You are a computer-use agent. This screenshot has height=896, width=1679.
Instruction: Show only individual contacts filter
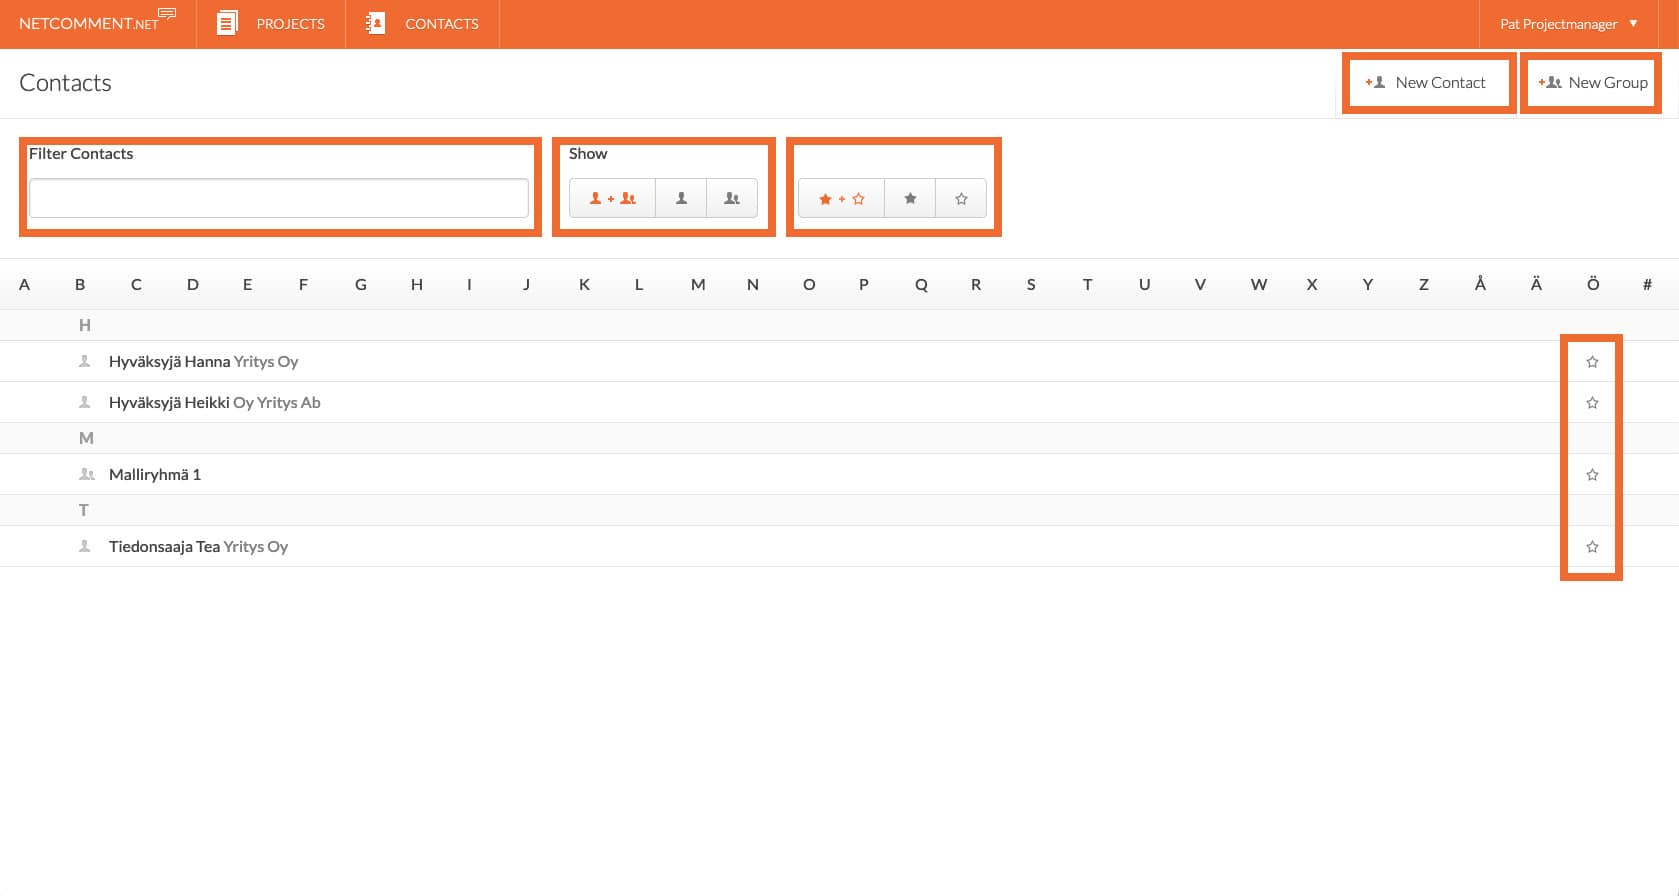[681, 198]
